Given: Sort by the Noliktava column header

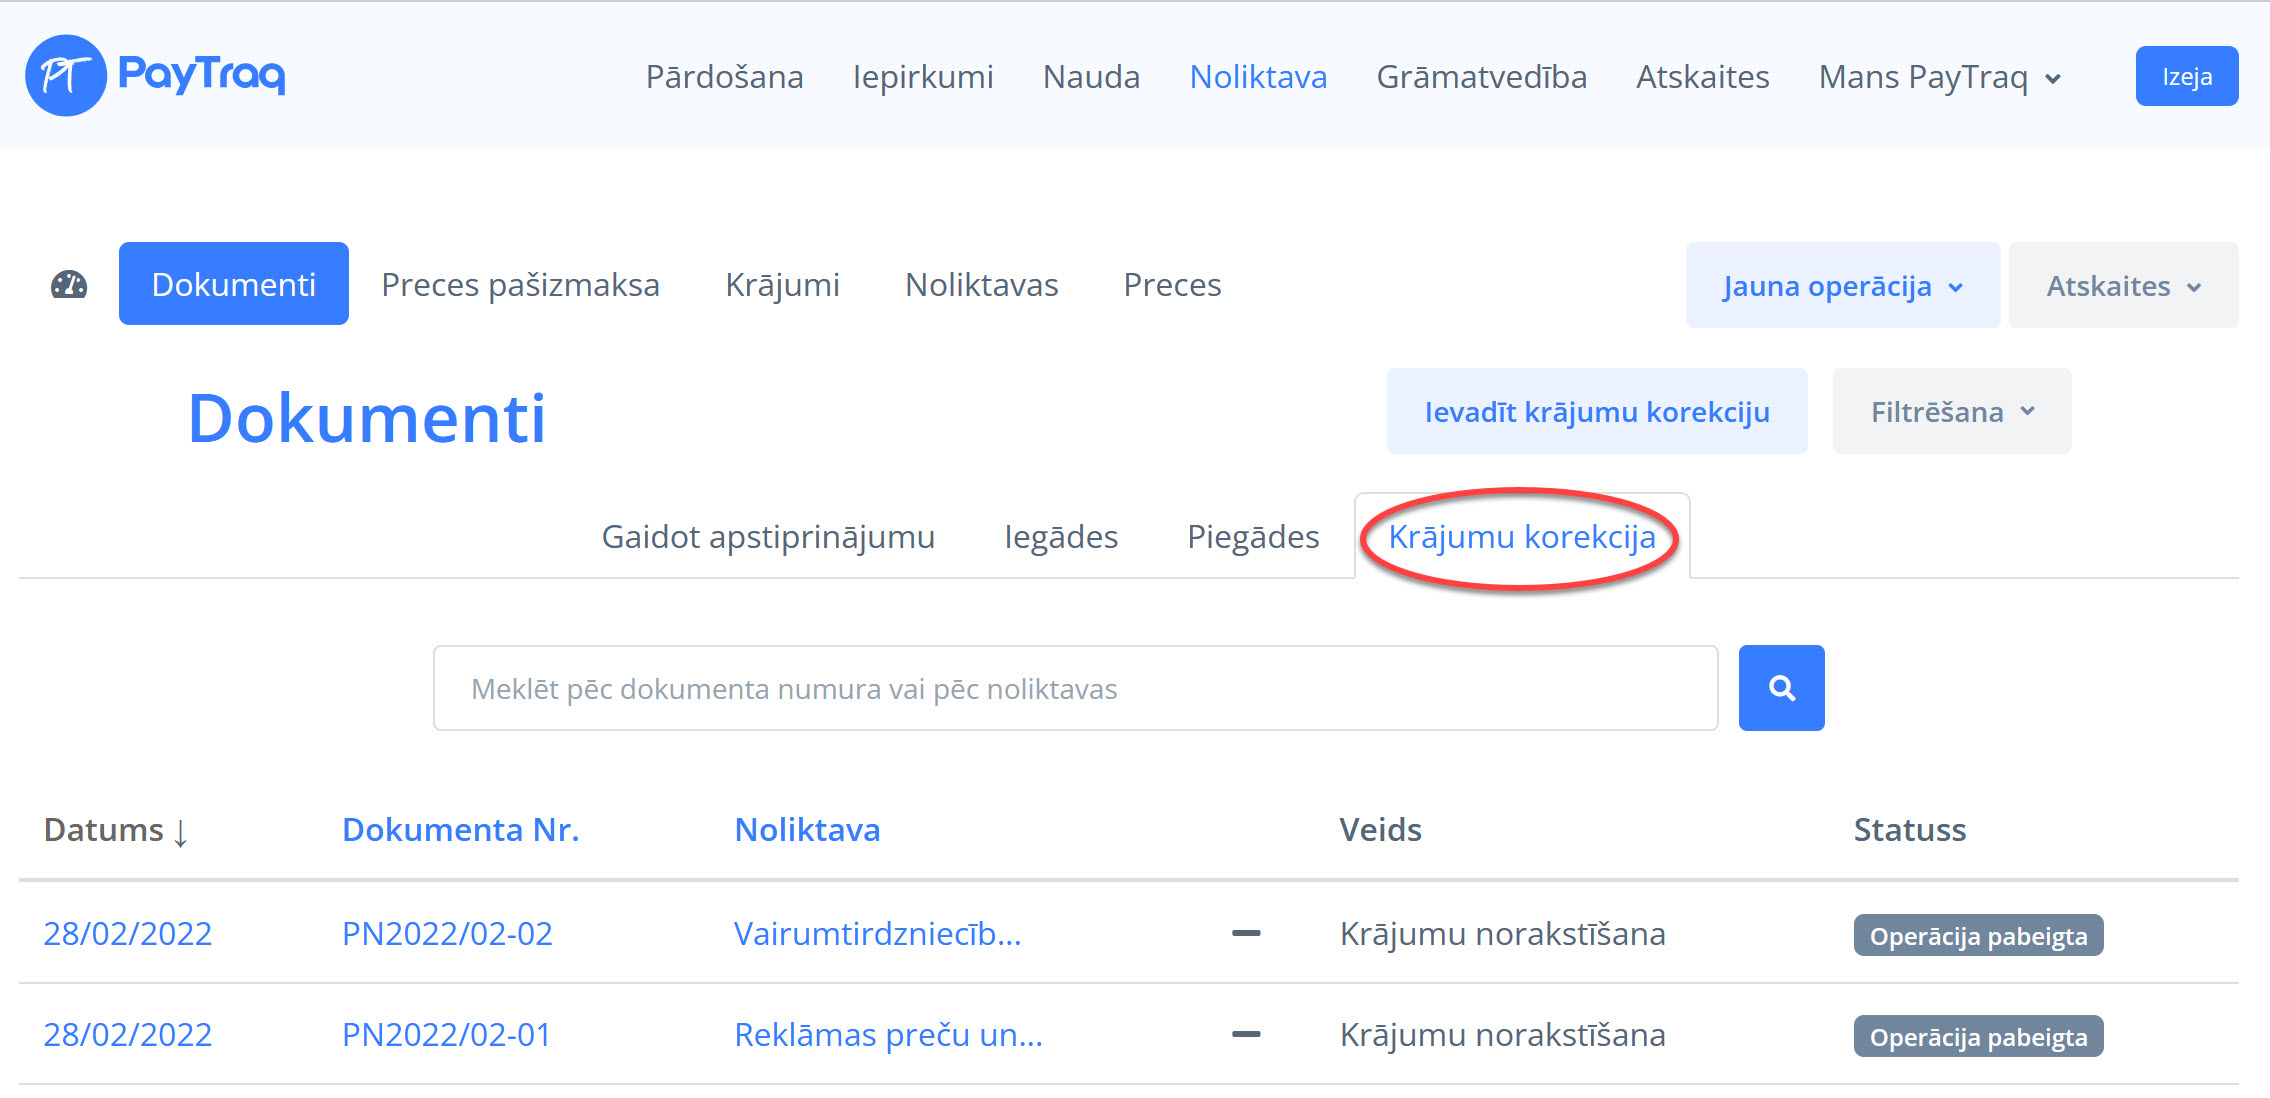Looking at the screenshot, I should (807, 830).
